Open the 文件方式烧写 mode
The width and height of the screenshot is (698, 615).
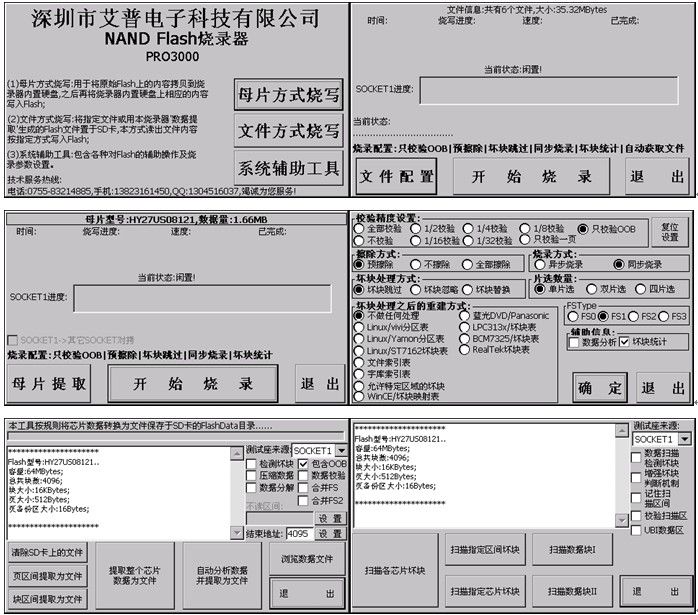tap(288, 131)
